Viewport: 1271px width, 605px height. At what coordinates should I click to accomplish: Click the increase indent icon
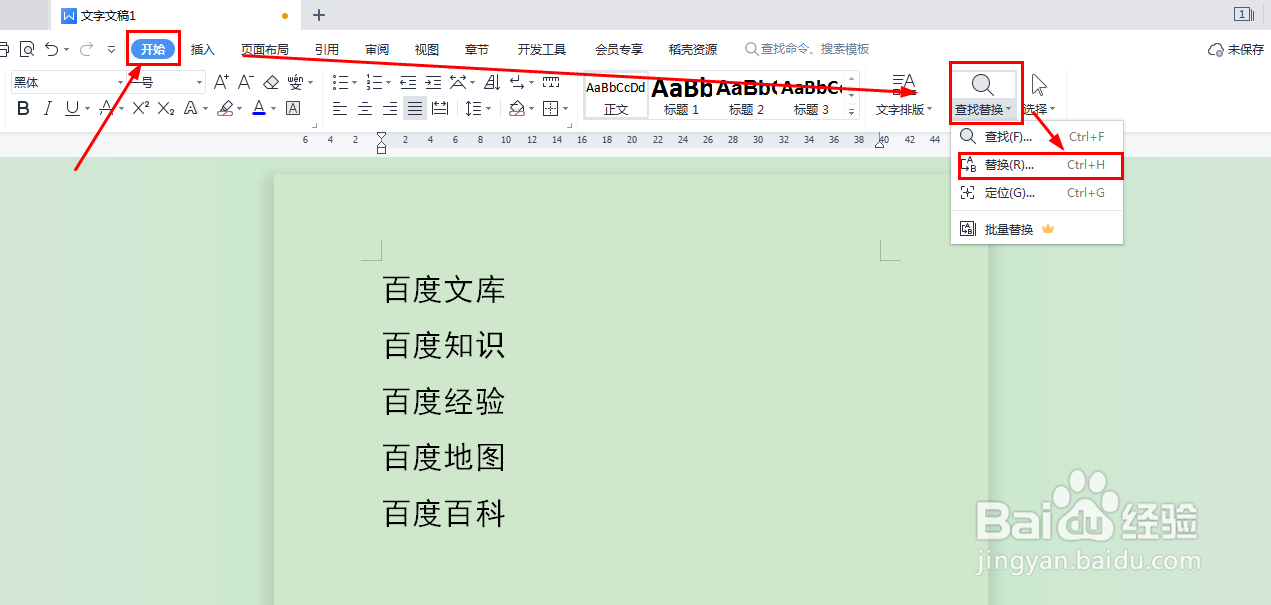pos(433,82)
